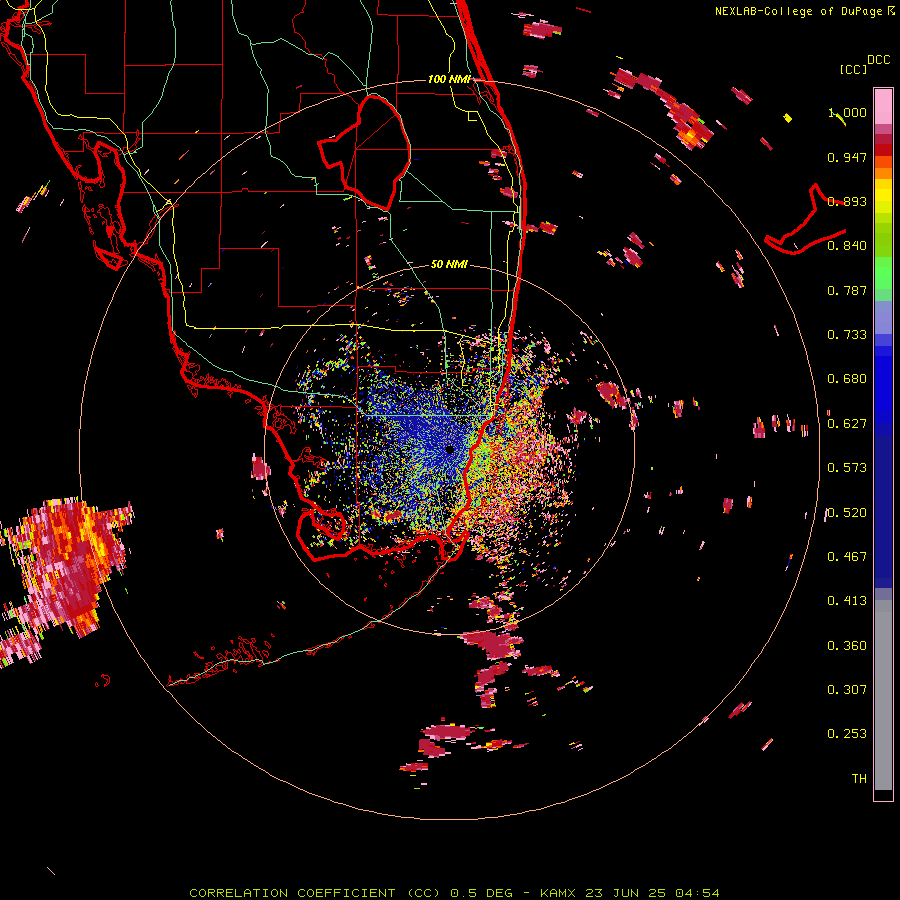Select the 0.253 scale value
Viewport: 900px width, 900px height.
[x=847, y=734]
